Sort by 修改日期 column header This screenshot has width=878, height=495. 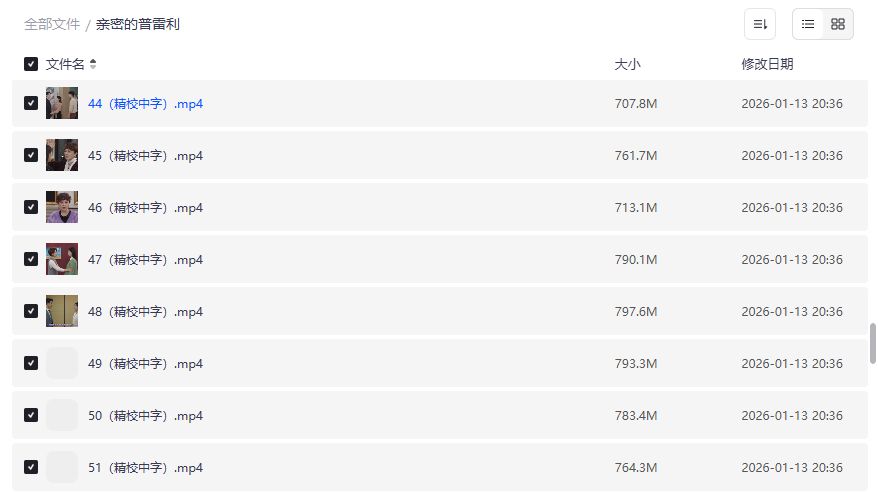(x=767, y=64)
